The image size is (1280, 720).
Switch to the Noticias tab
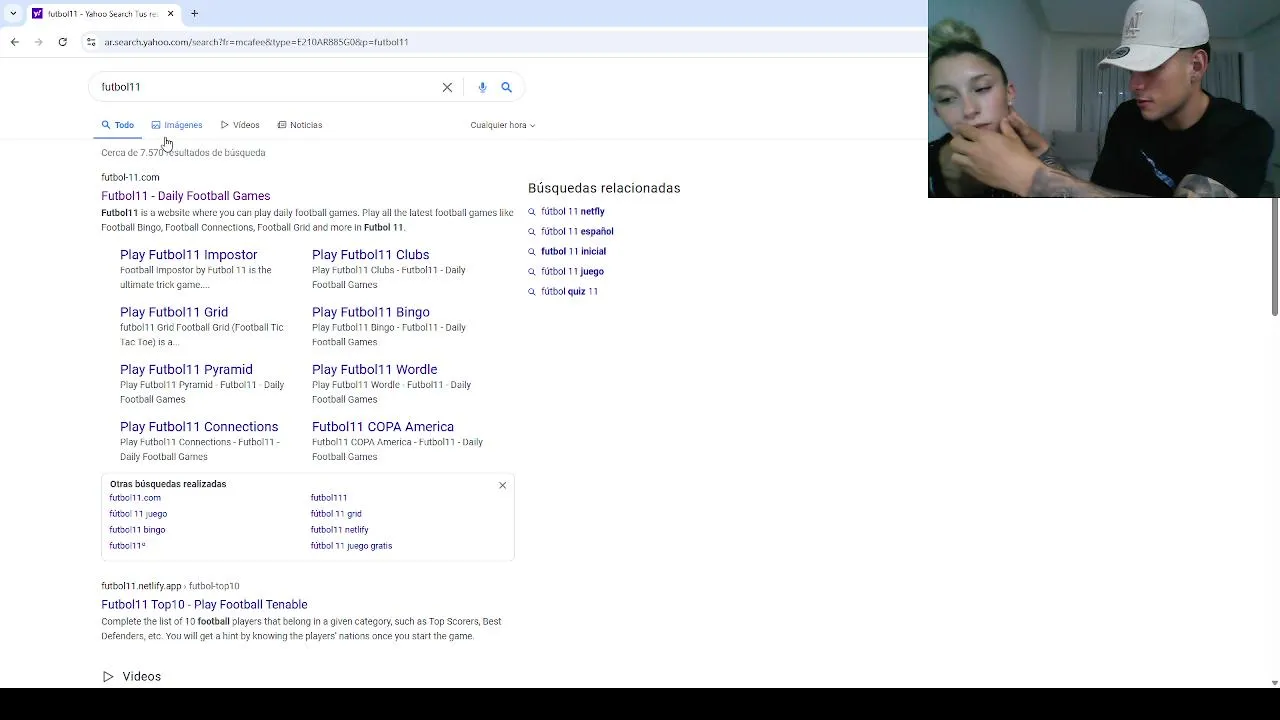click(x=299, y=125)
